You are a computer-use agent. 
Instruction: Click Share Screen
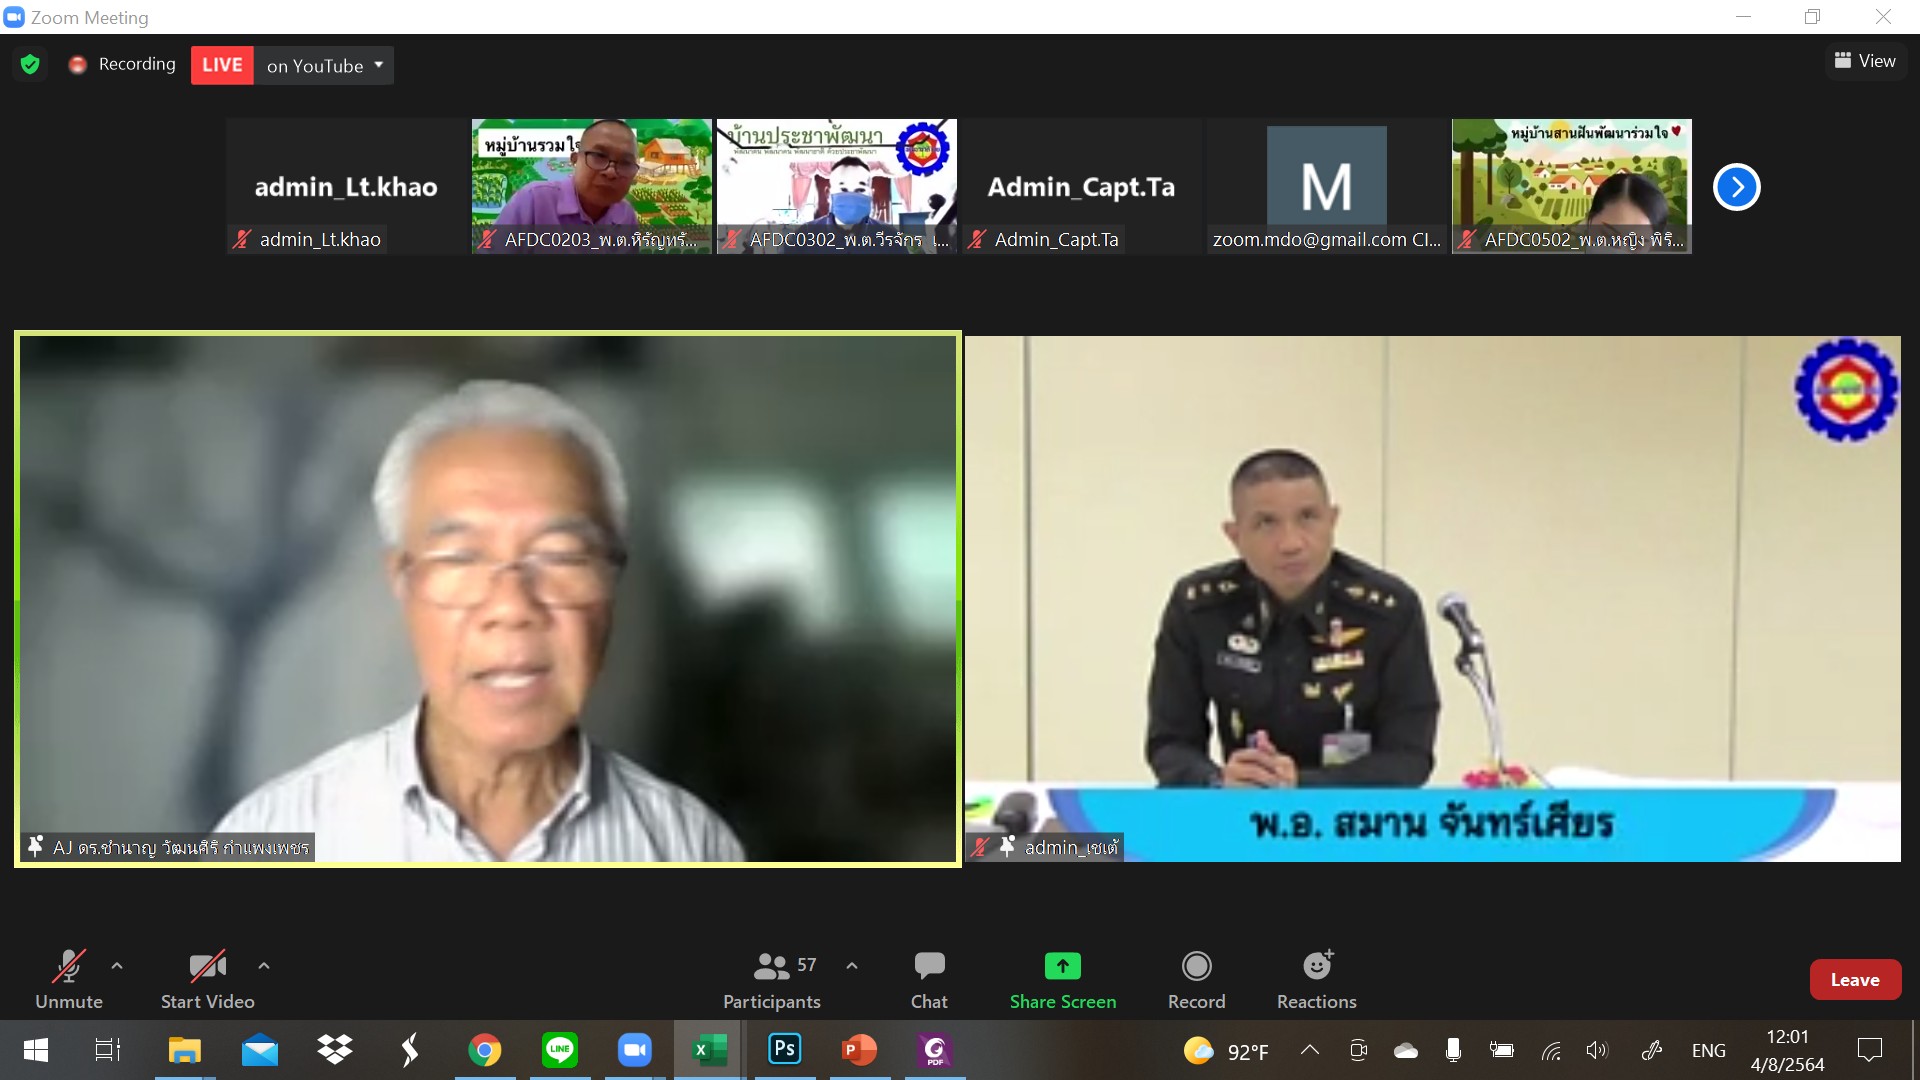[1062, 980]
